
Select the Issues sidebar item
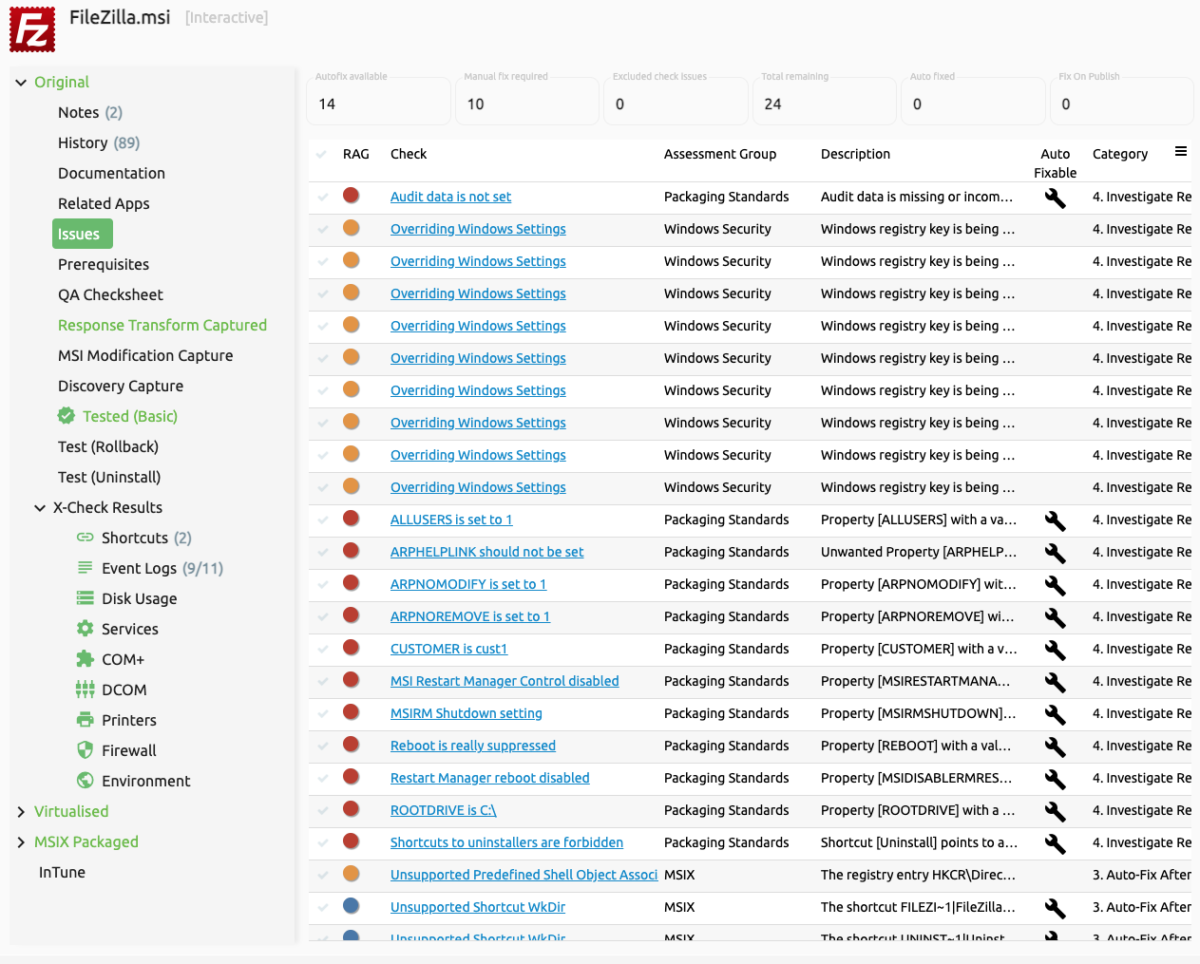pyautogui.click(x=82, y=234)
